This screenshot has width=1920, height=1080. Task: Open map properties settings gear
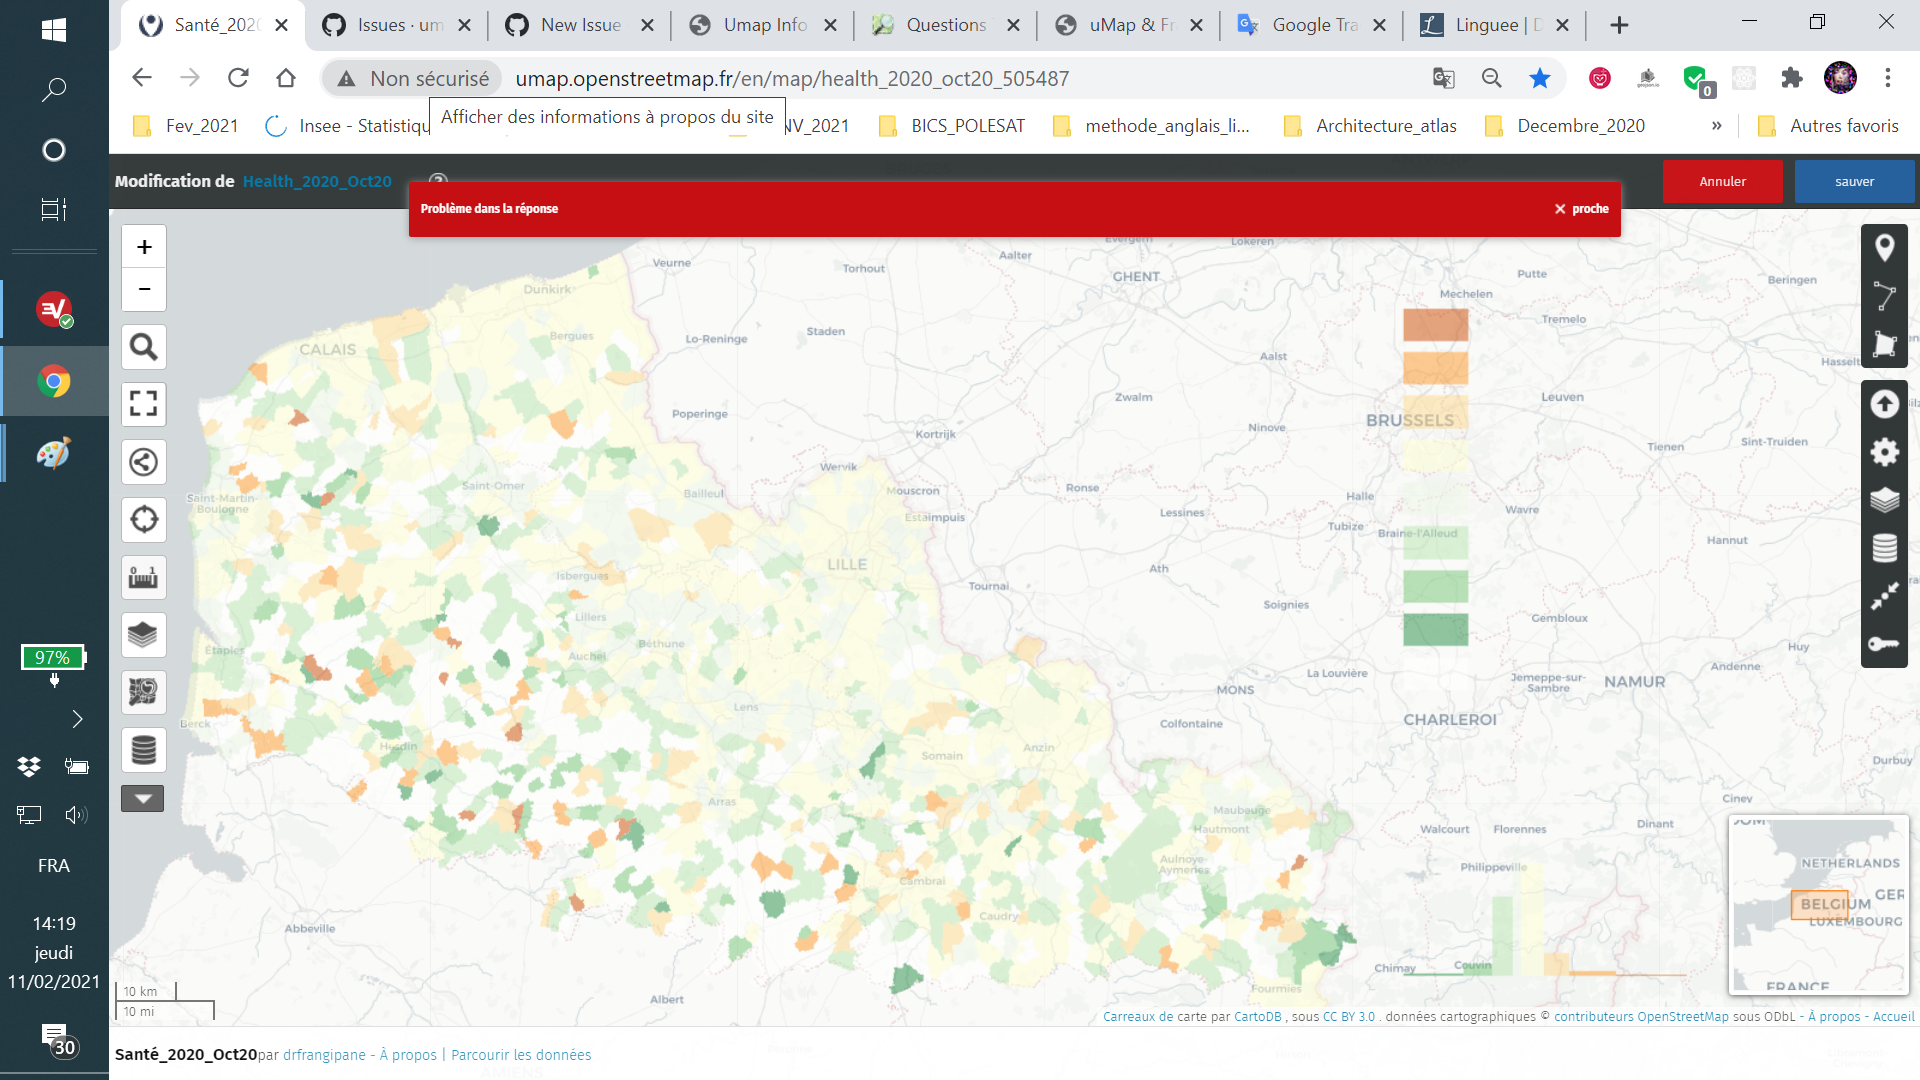click(1884, 452)
